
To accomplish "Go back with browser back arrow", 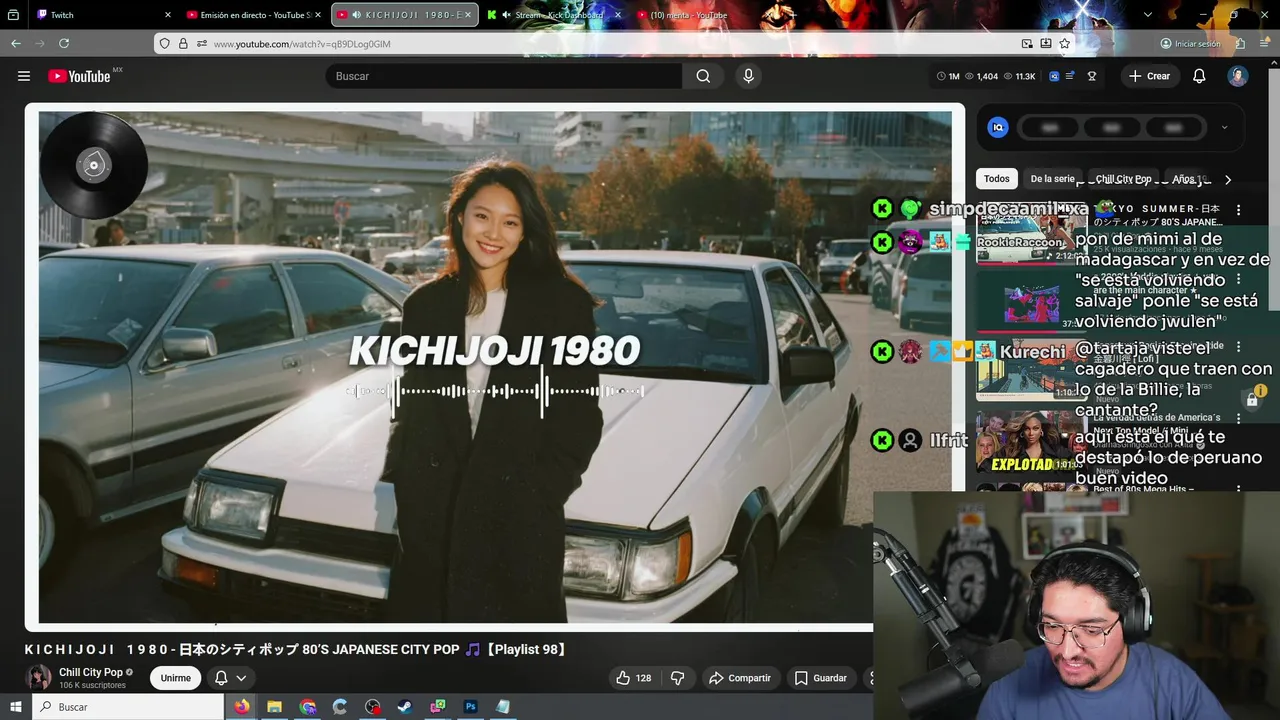I will pyautogui.click(x=16, y=44).
